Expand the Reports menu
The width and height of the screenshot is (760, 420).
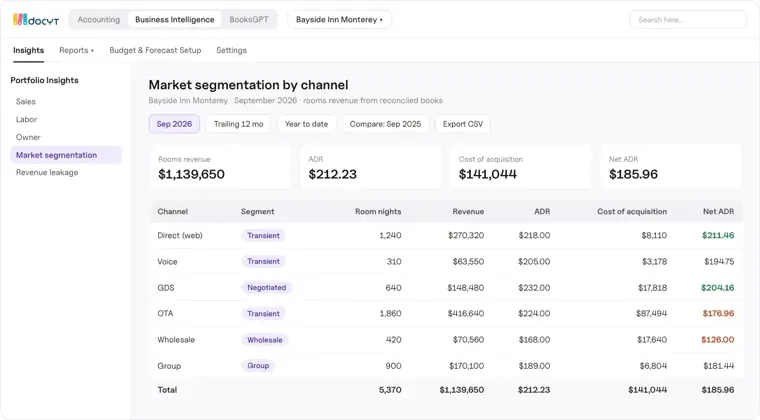pos(77,50)
